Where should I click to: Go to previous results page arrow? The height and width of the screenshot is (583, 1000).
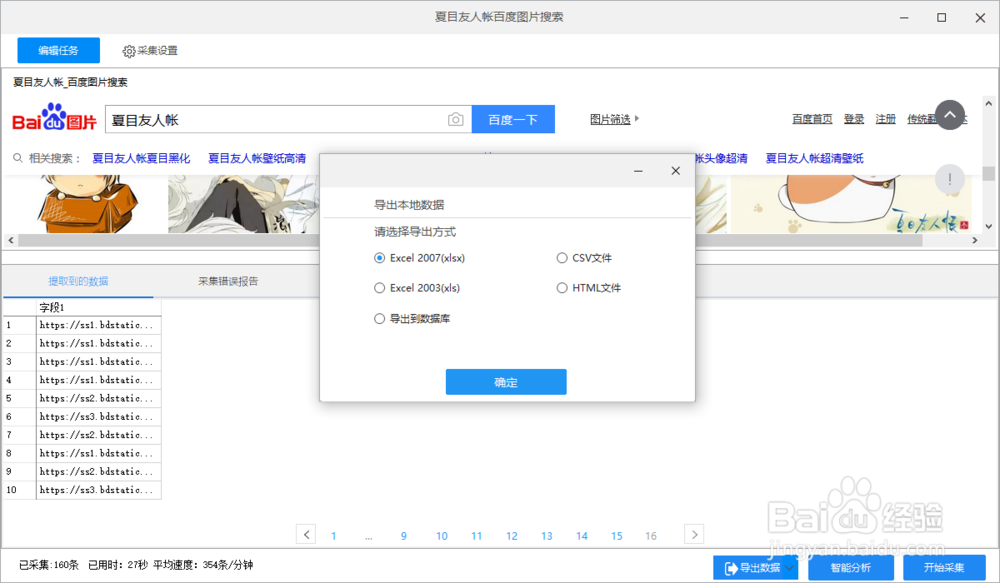point(306,535)
